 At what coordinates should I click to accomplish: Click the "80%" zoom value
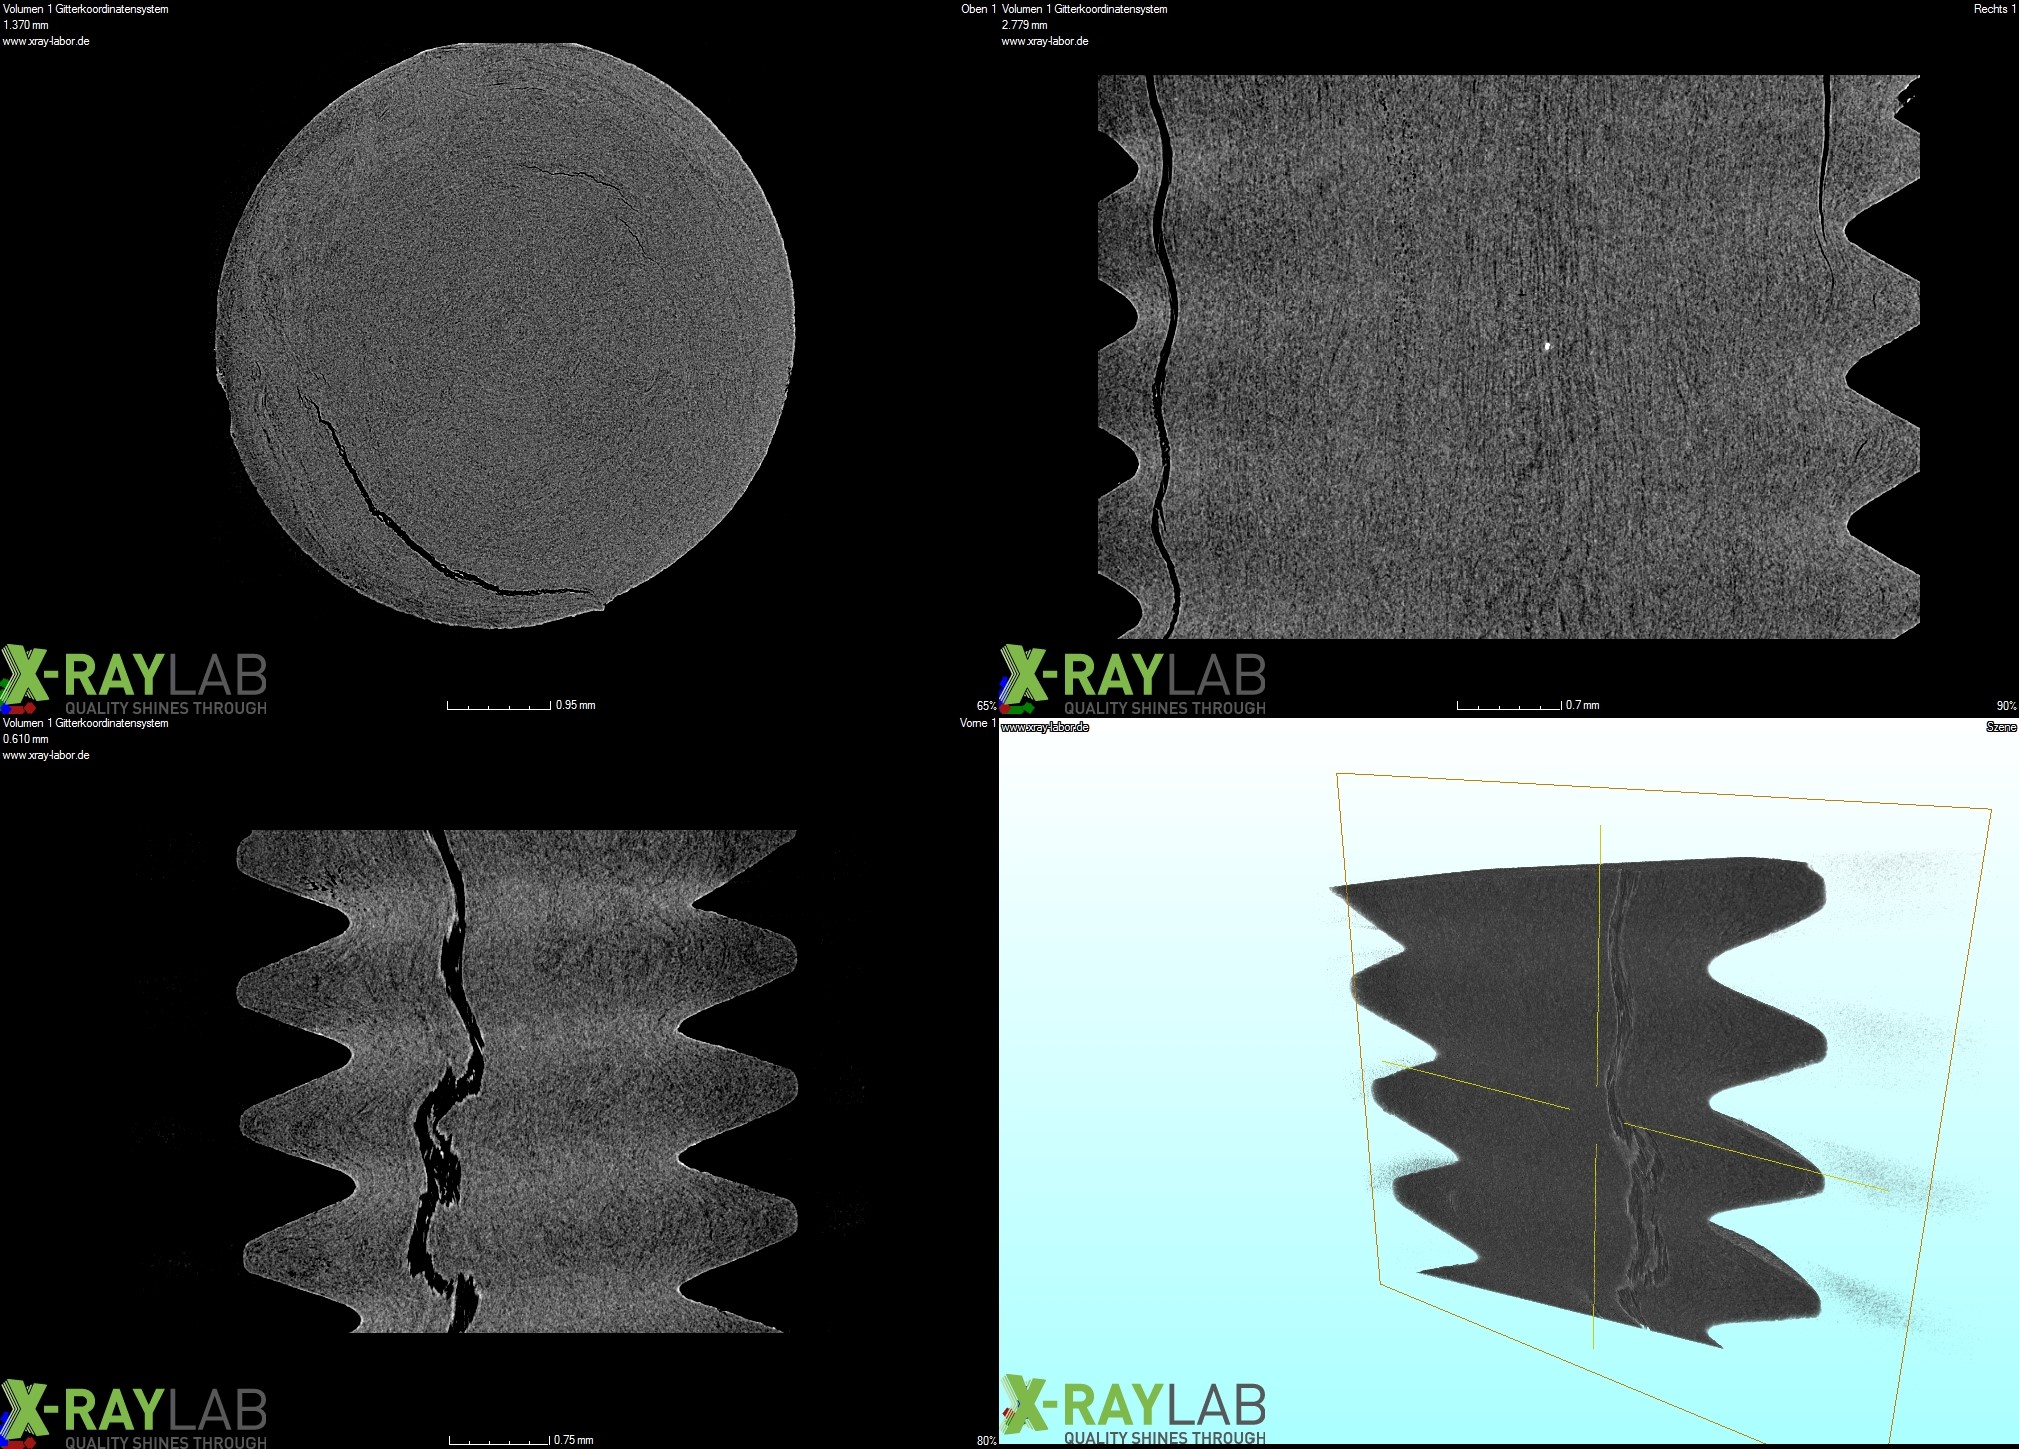pos(986,1441)
